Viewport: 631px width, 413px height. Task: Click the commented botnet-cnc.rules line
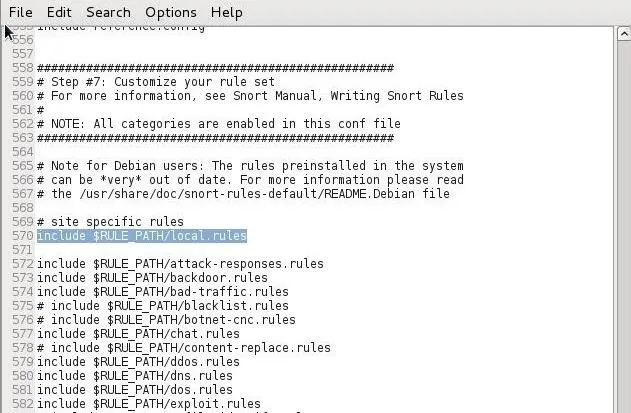(166, 320)
